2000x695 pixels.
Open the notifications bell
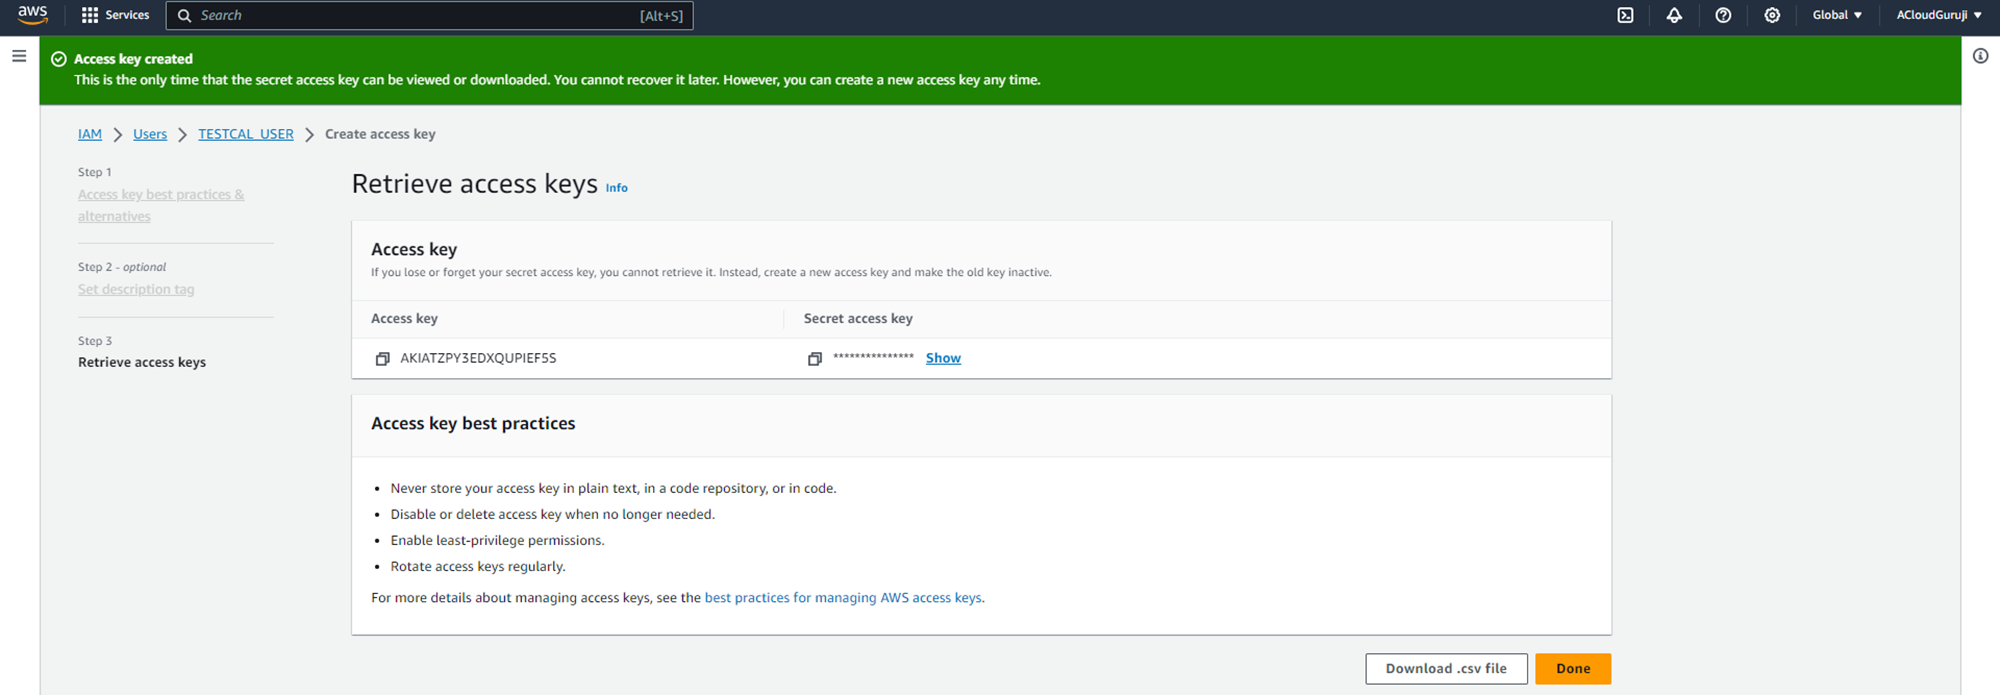pyautogui.click(x=1674, y=15)
